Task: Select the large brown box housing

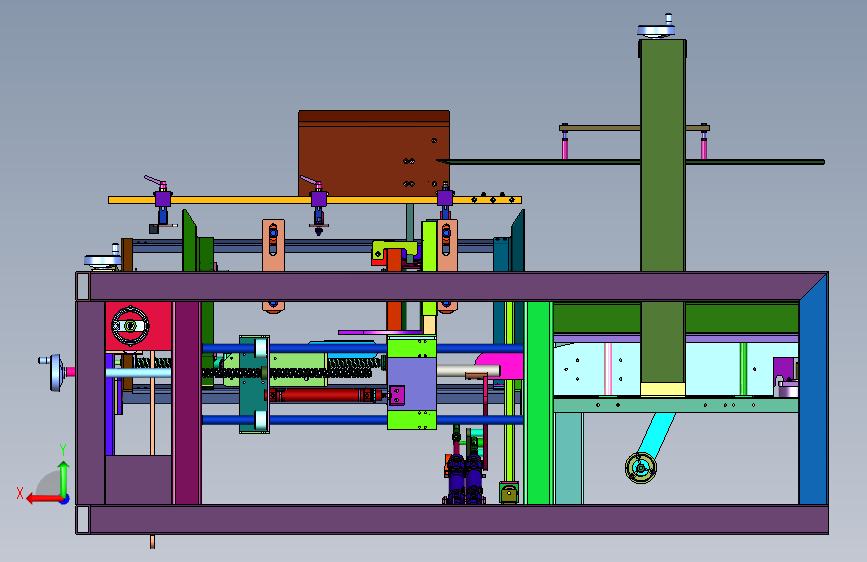Action: pyautogui.click(x=374, y=153)
